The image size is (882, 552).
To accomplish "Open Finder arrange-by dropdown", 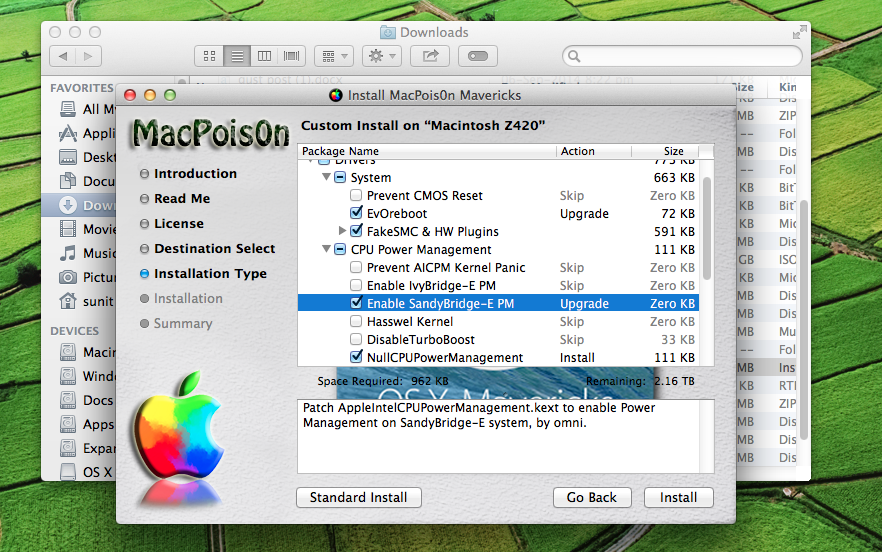I will 334,56.
